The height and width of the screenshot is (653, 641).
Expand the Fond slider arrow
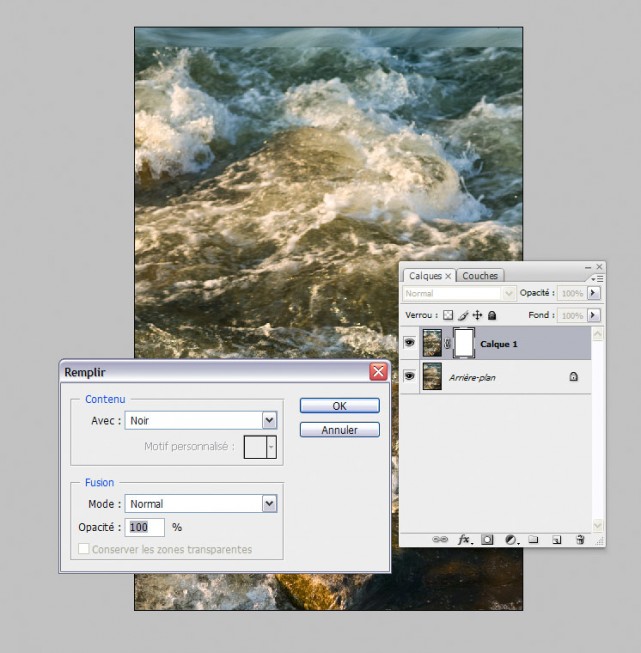(x=594, y=315)
